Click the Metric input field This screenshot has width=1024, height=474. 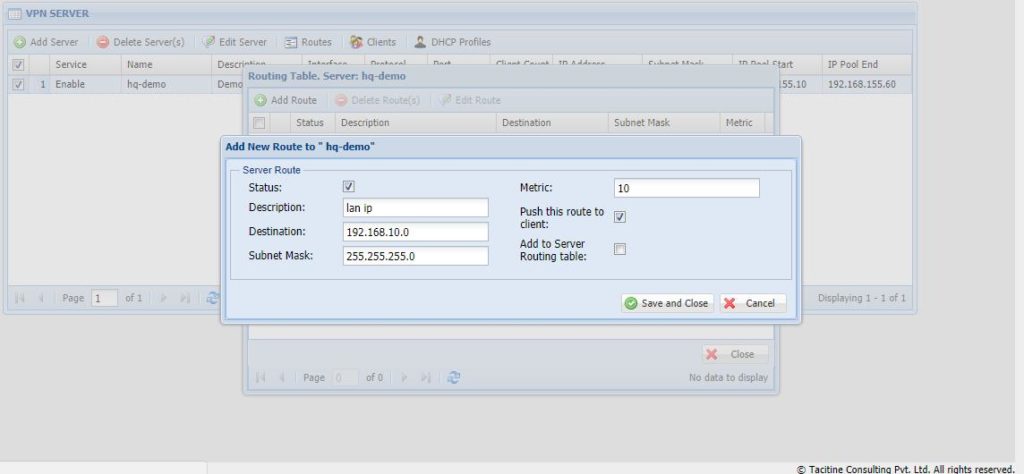(x=686, y=188)
